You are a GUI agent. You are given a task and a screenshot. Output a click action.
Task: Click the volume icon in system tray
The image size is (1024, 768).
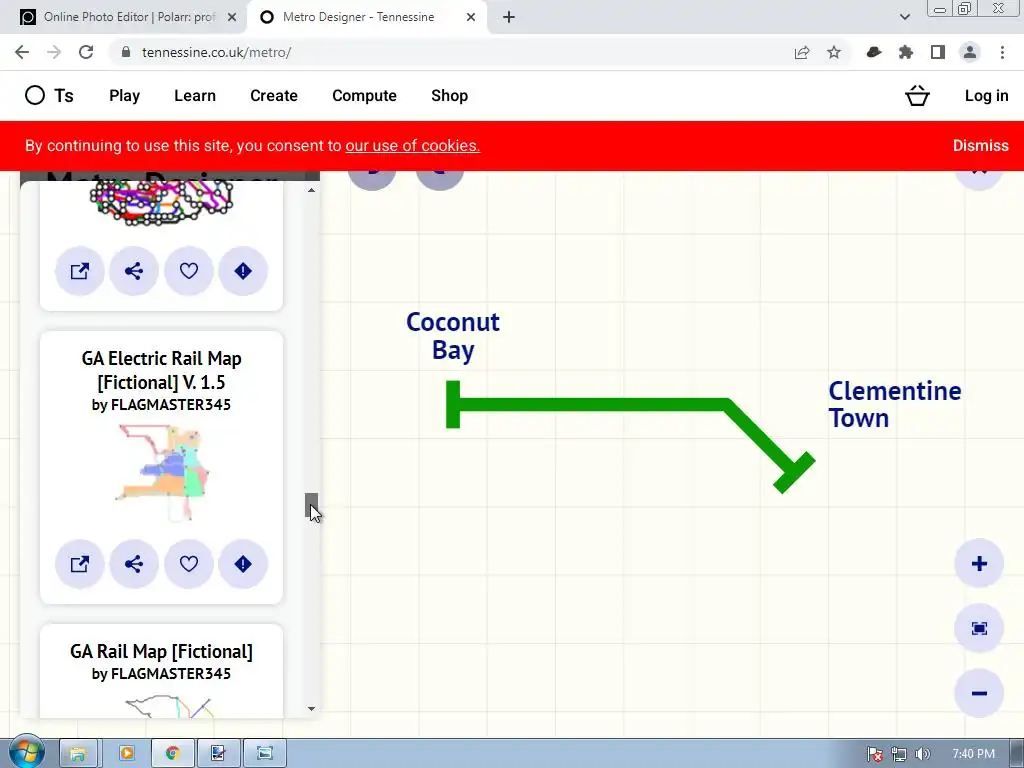922,754
